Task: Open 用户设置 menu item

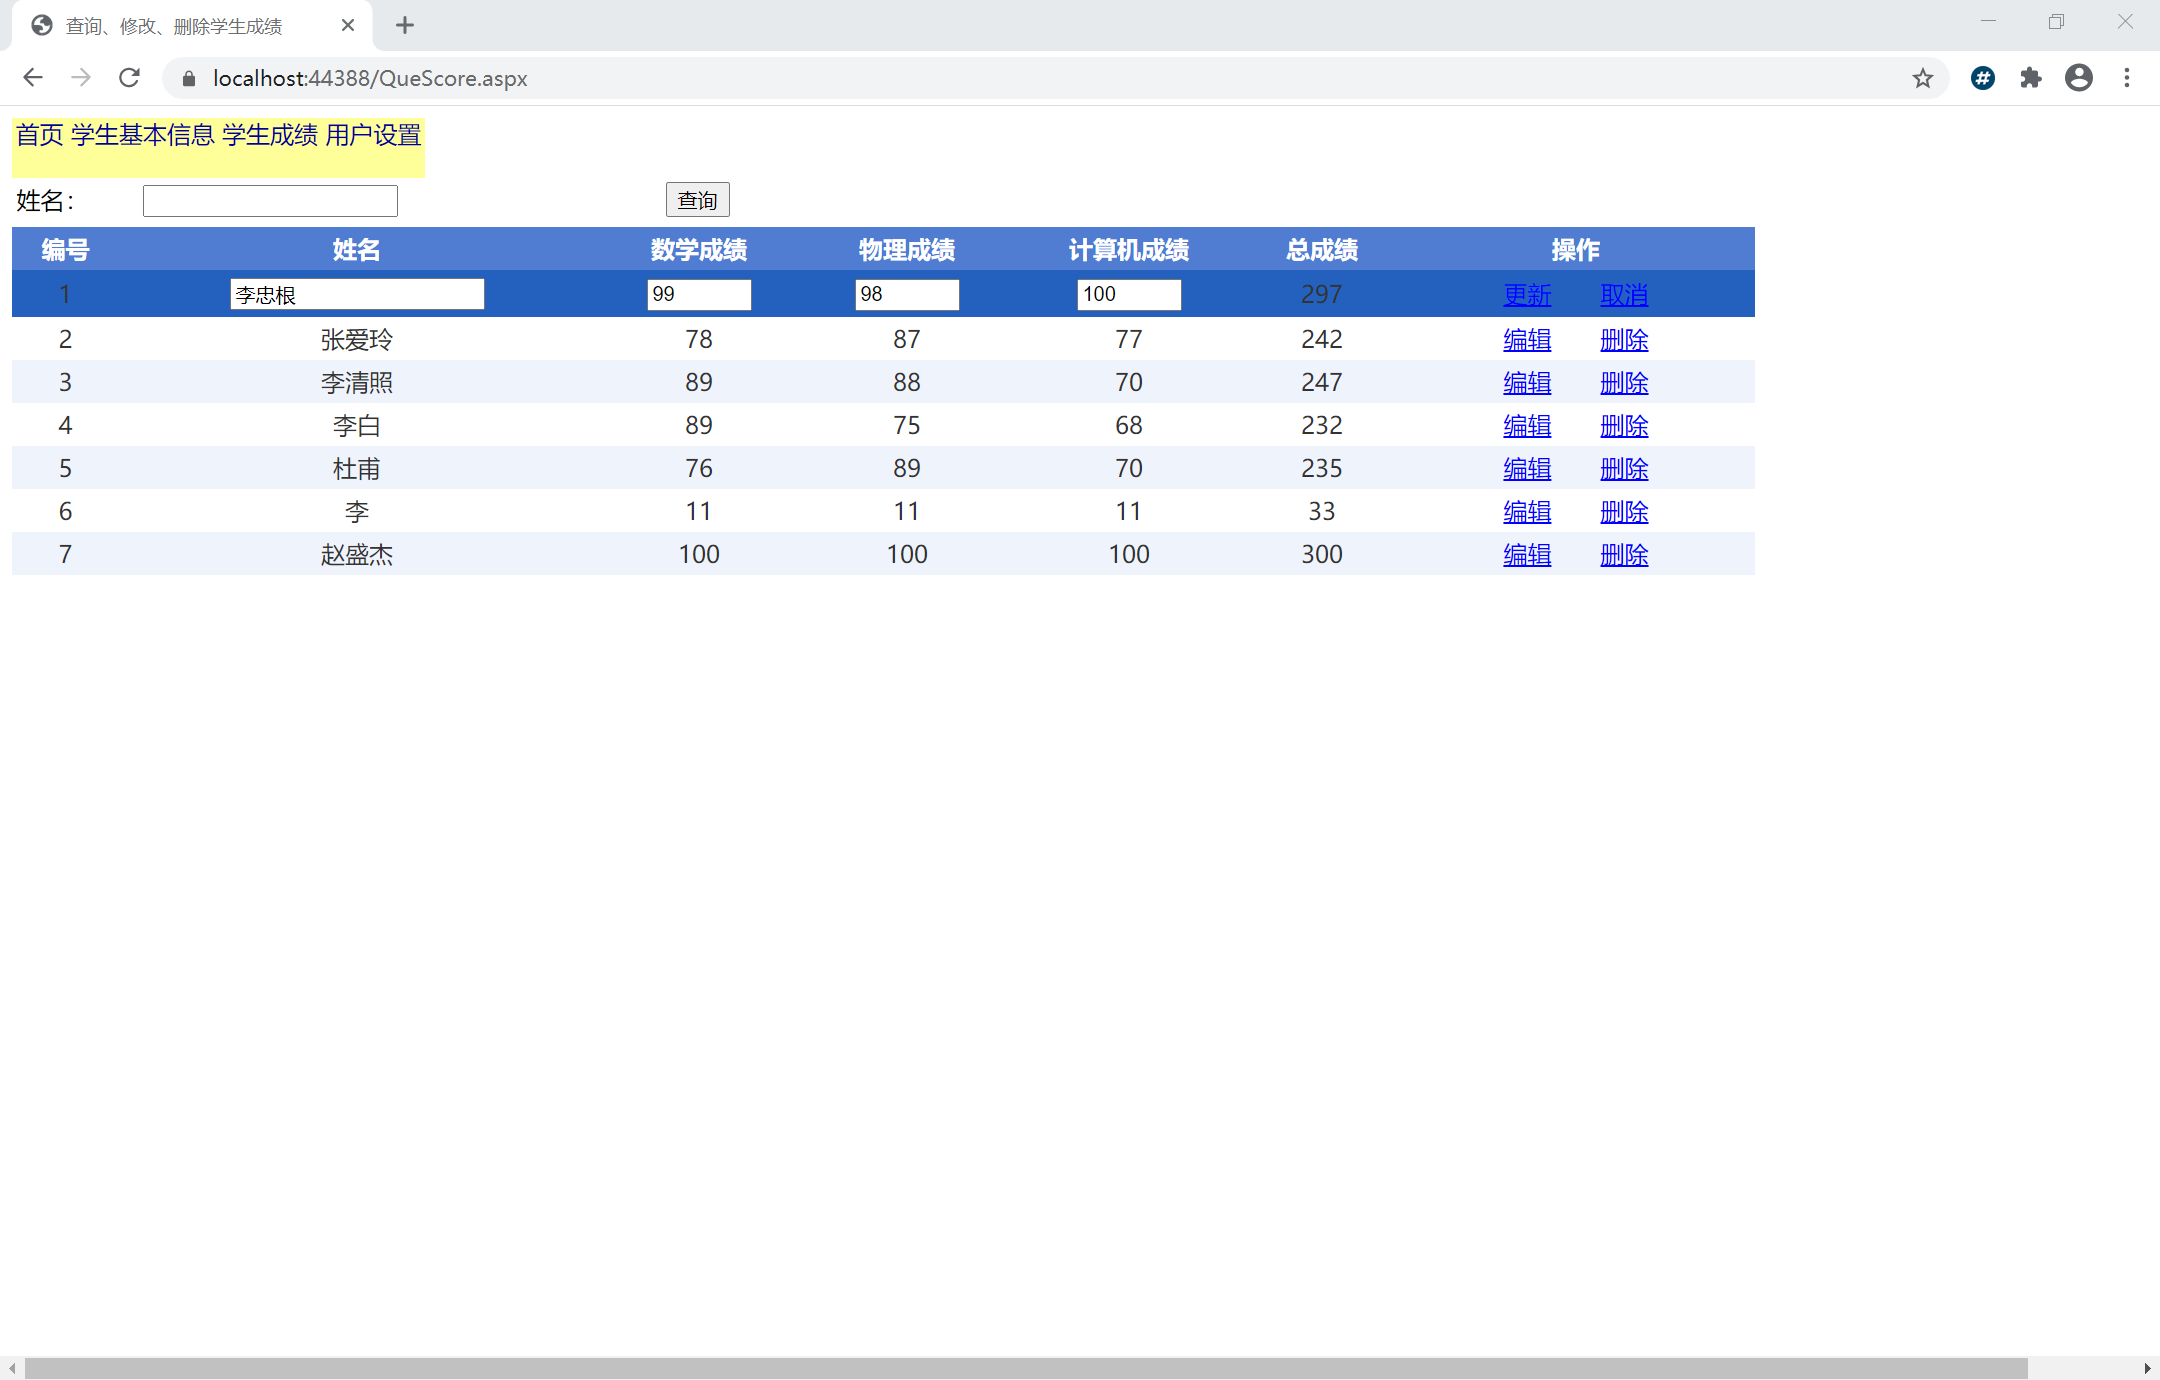Action: click(x=373, y=135)
